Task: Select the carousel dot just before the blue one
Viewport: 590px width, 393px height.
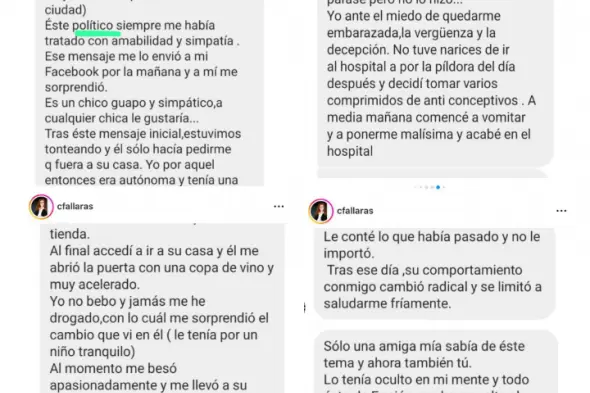Action: tap(432, 187)
